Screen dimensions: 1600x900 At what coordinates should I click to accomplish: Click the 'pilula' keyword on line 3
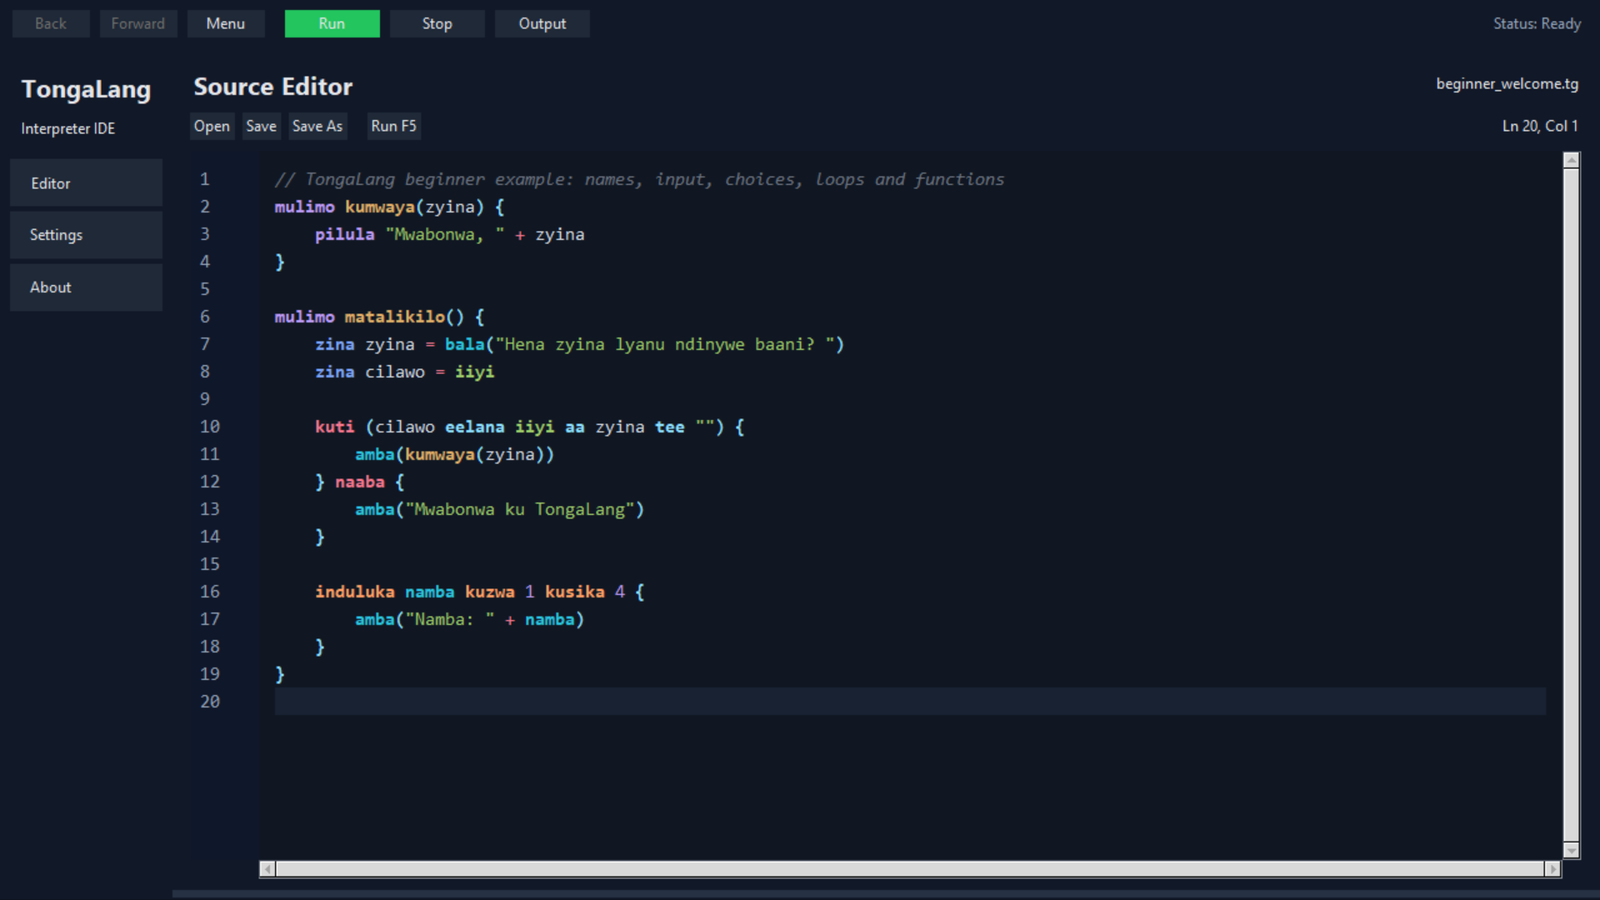click(345, 234)
